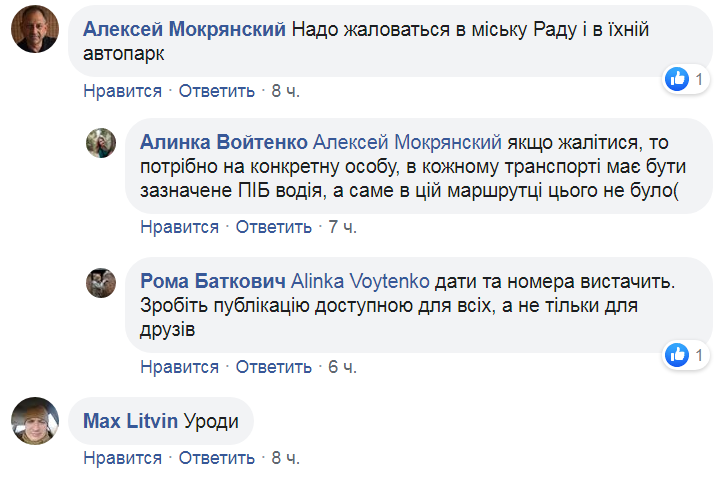Screen dimensions: 723x485
Task: Reply to Алинка Войтенко's comment
Action: (274, 227)
